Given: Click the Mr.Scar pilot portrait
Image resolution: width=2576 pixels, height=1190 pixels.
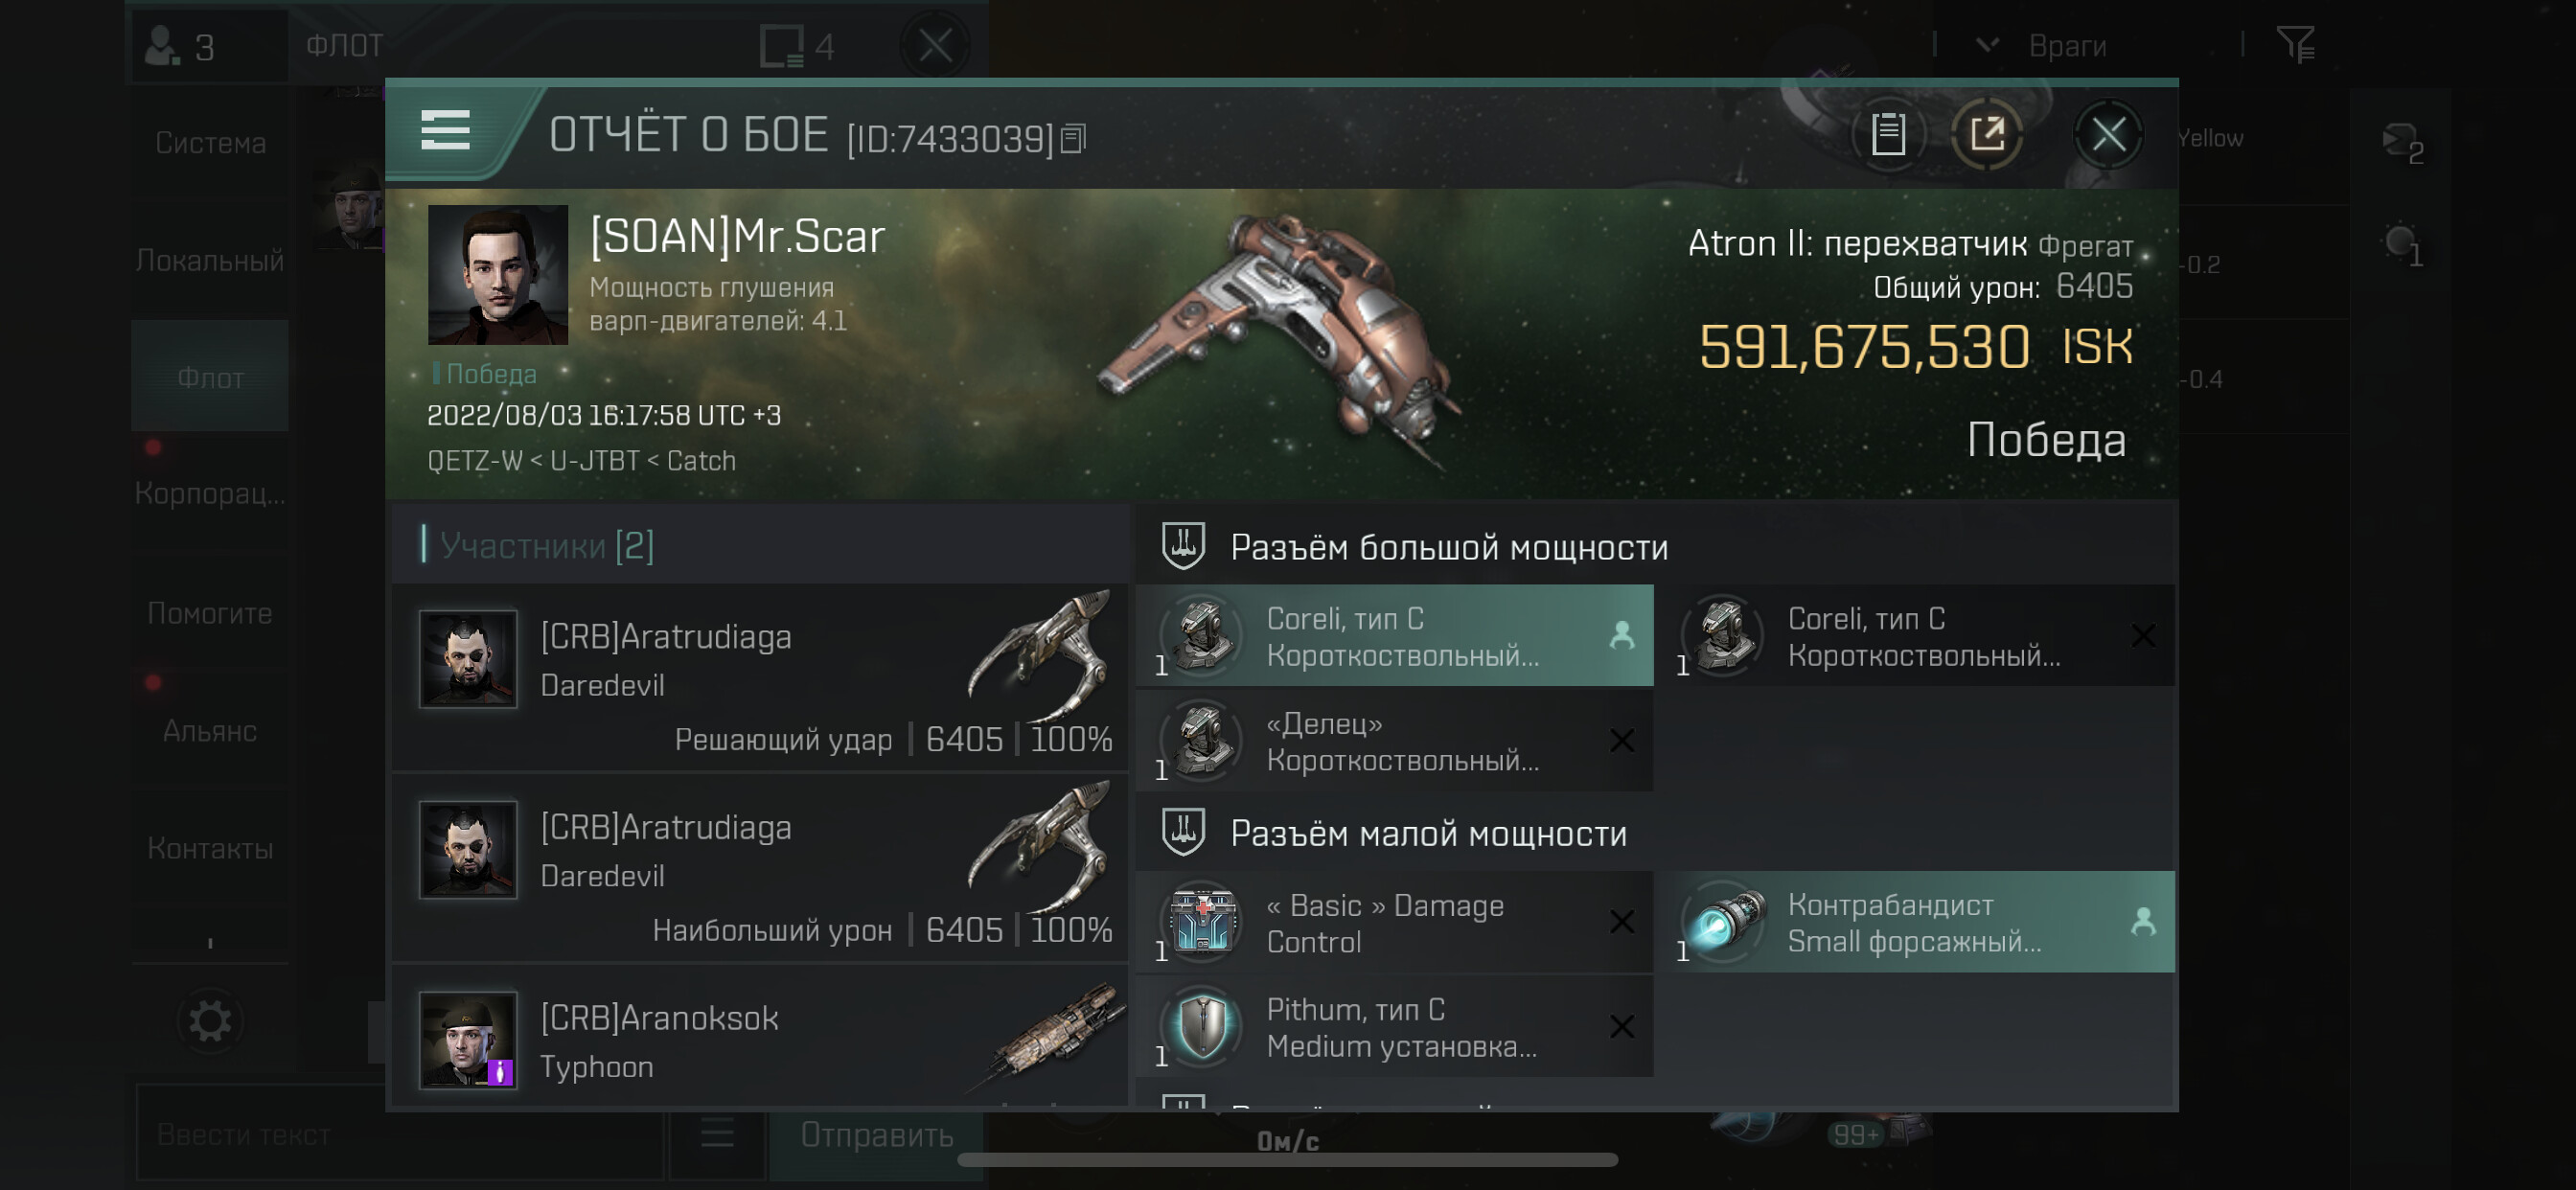Looking at the screenshot, I should click(x=498, y=275).
